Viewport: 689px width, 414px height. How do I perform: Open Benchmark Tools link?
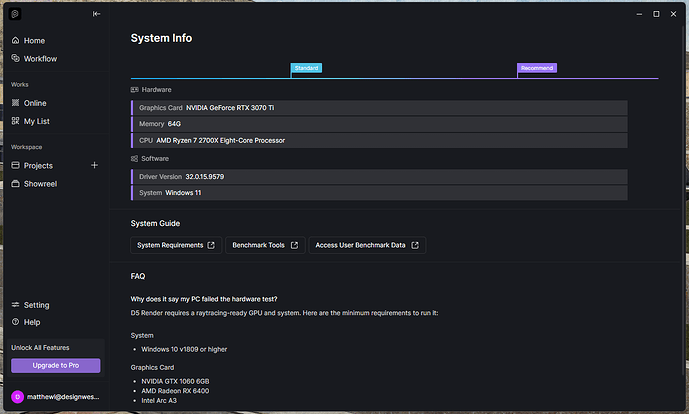pyautogui.click(x=265, y=245)
